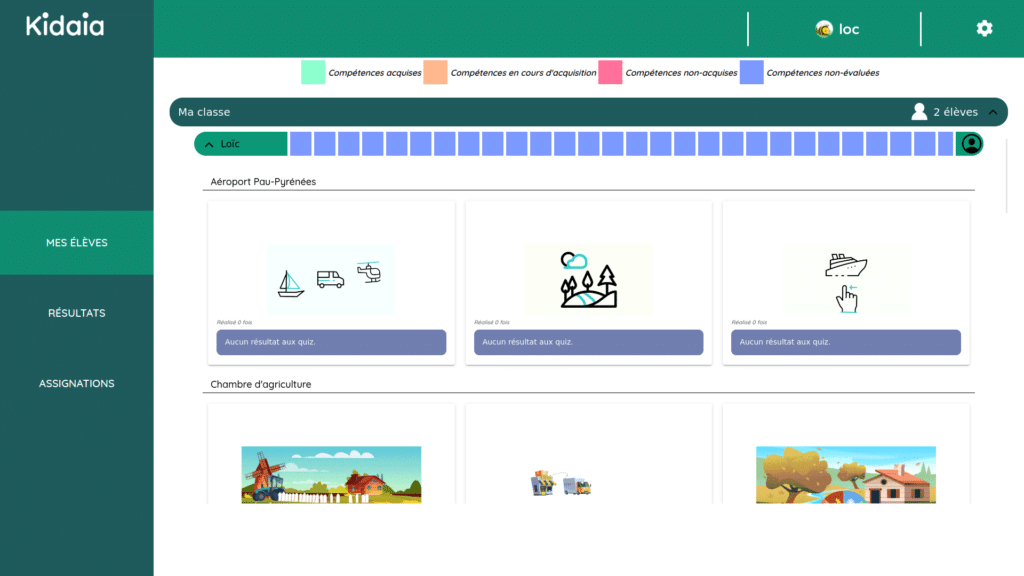Click the green Compétences acquises swatch
Image resolution: width=1024 pixels, height=576 pixels.
tap(313, 72)
